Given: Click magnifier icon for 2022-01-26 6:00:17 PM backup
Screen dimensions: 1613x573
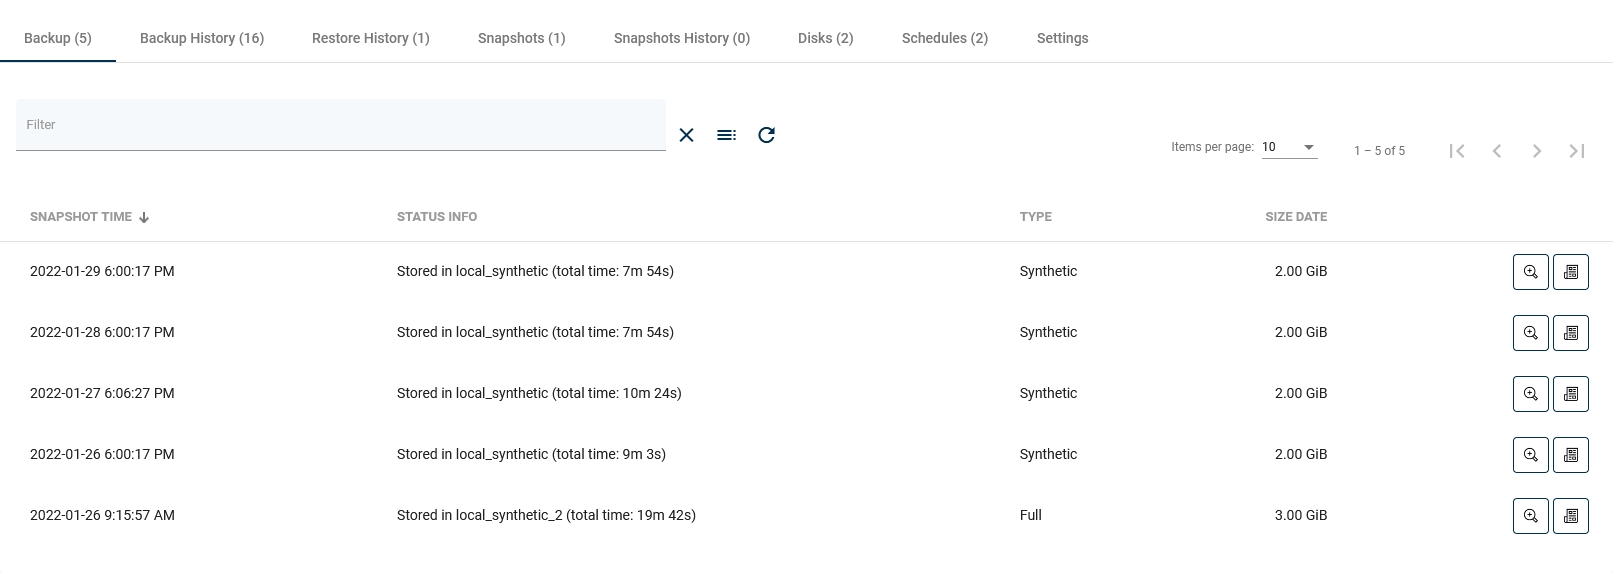Looking at the screenshot, I should [1530, 455].
